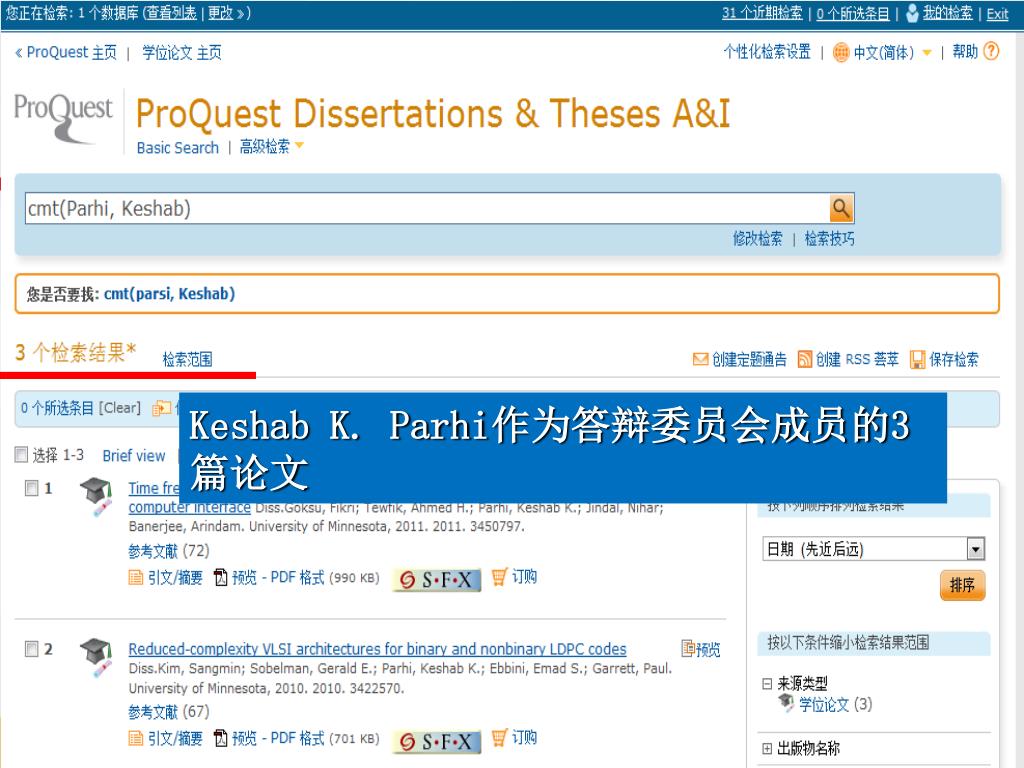The height and width of the screenshot is (768, 1024).
Task: Click PDF preview icon for result 1
Action: click(x=221, y=577)
